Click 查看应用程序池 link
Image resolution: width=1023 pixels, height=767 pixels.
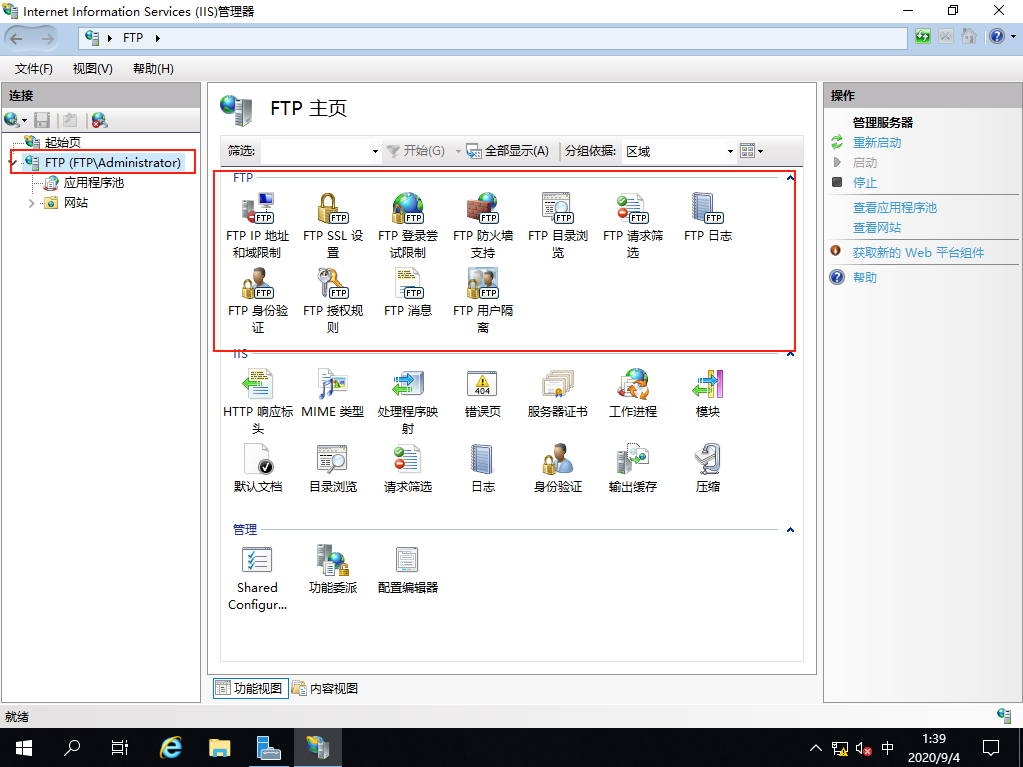tap(894, 207)
